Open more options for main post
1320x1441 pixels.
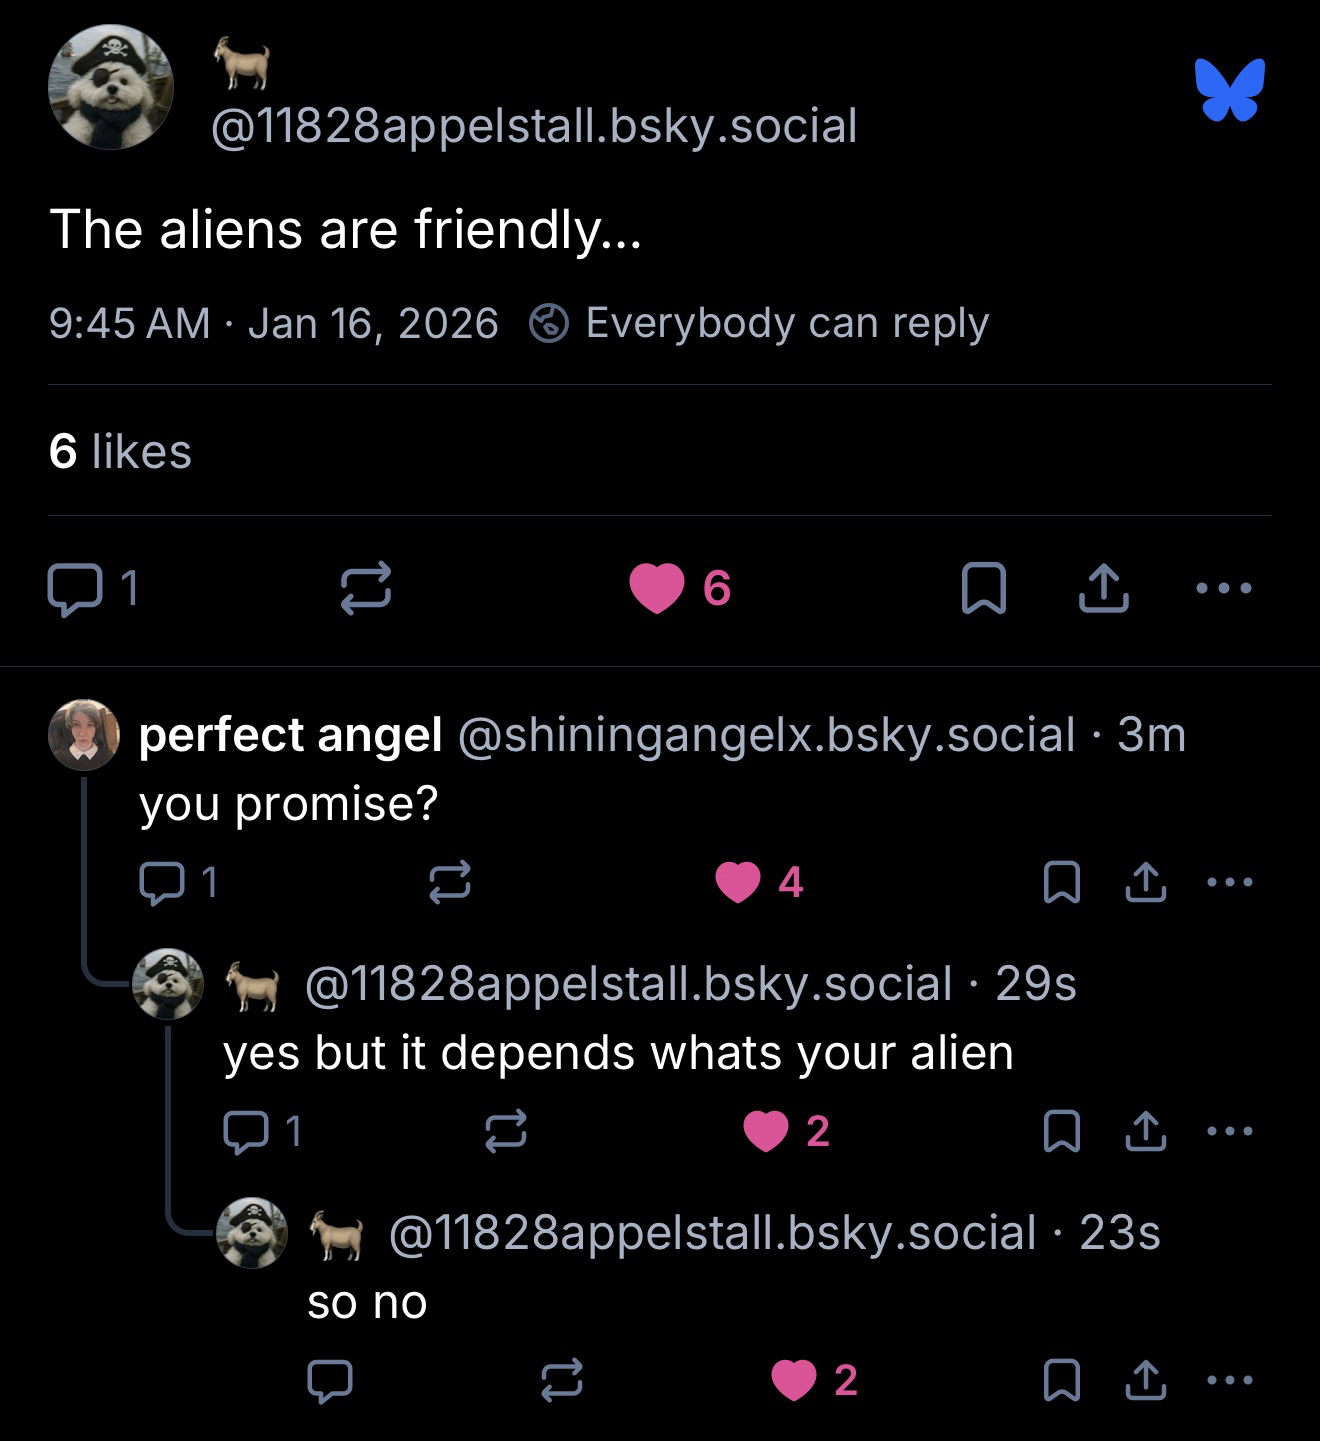pos(1224,588)
